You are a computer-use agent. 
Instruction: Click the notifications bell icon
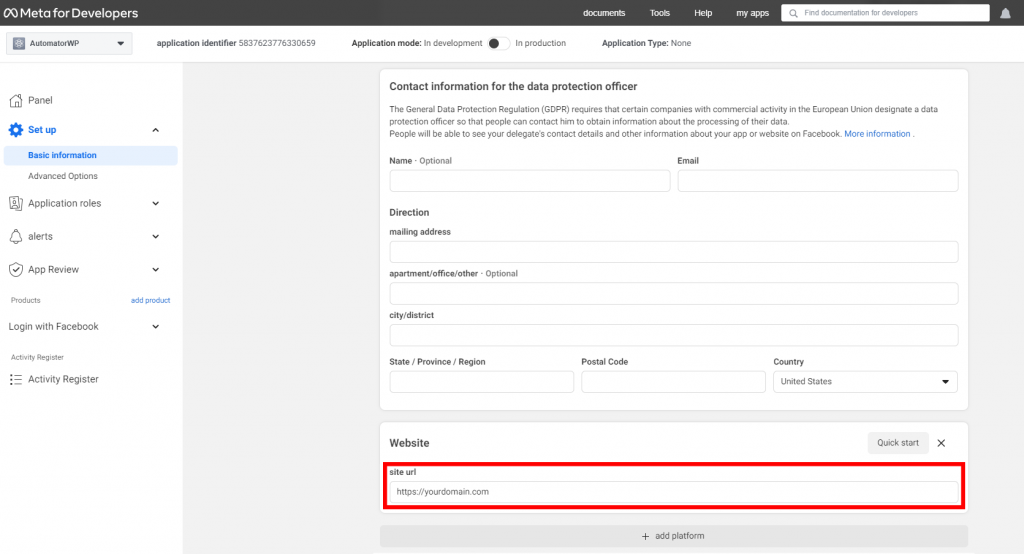pos(1005,13)
